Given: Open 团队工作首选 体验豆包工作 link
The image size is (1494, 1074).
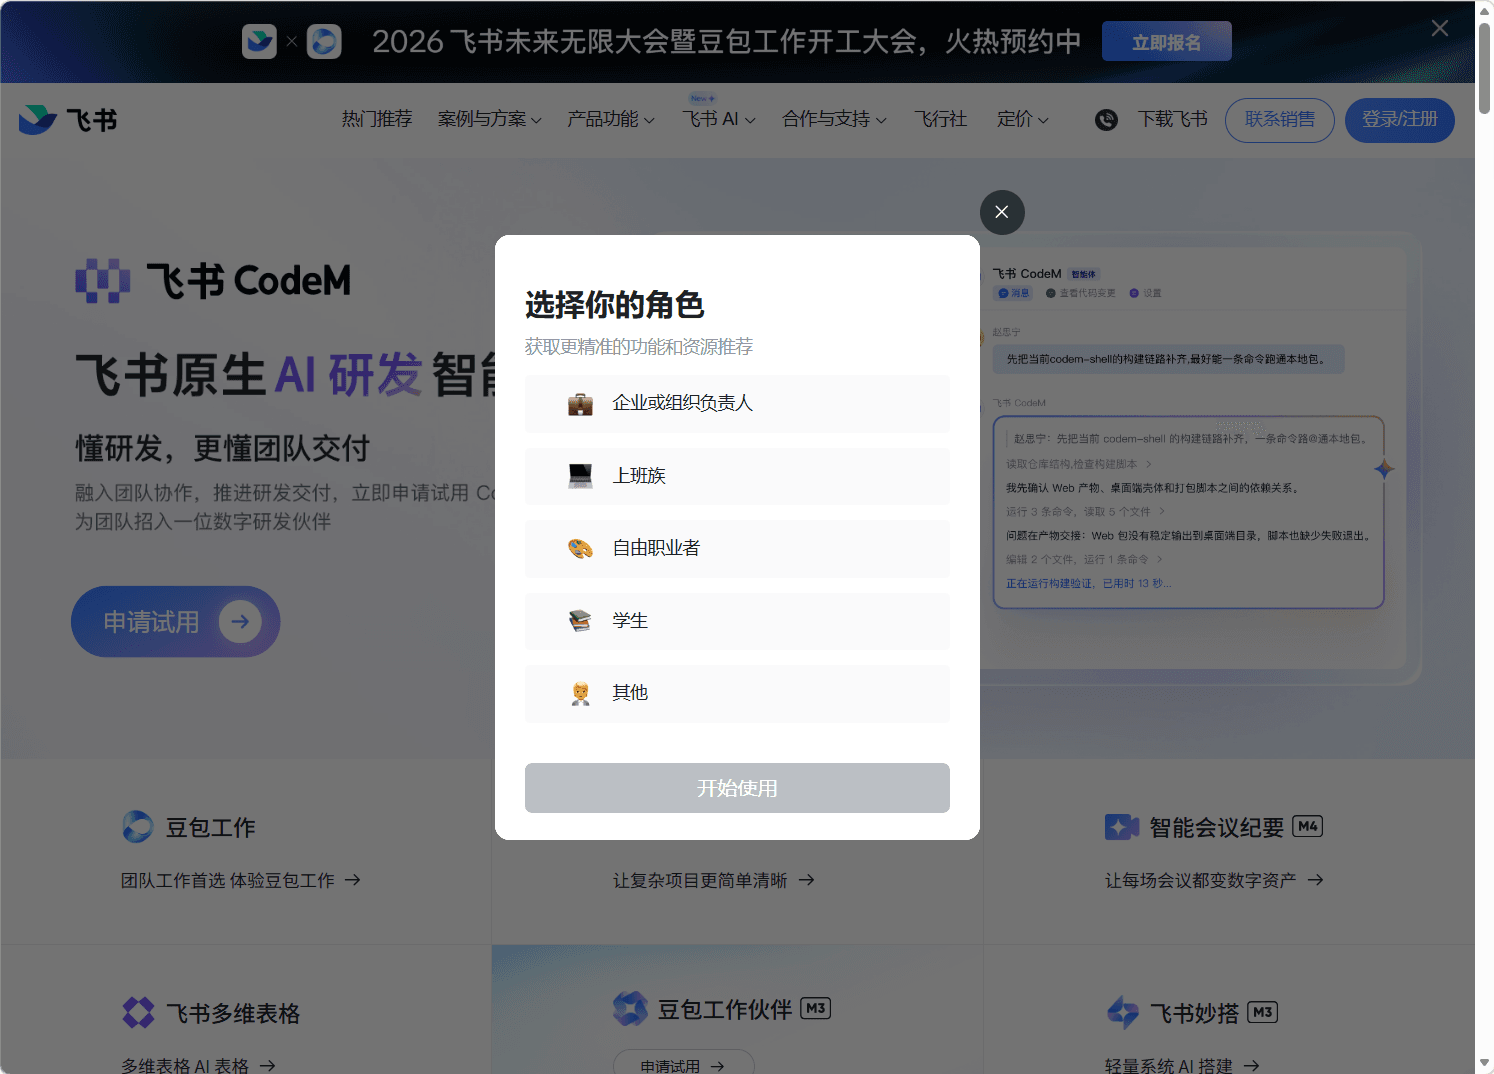Looking at the screenshot, I should point(240,880).
